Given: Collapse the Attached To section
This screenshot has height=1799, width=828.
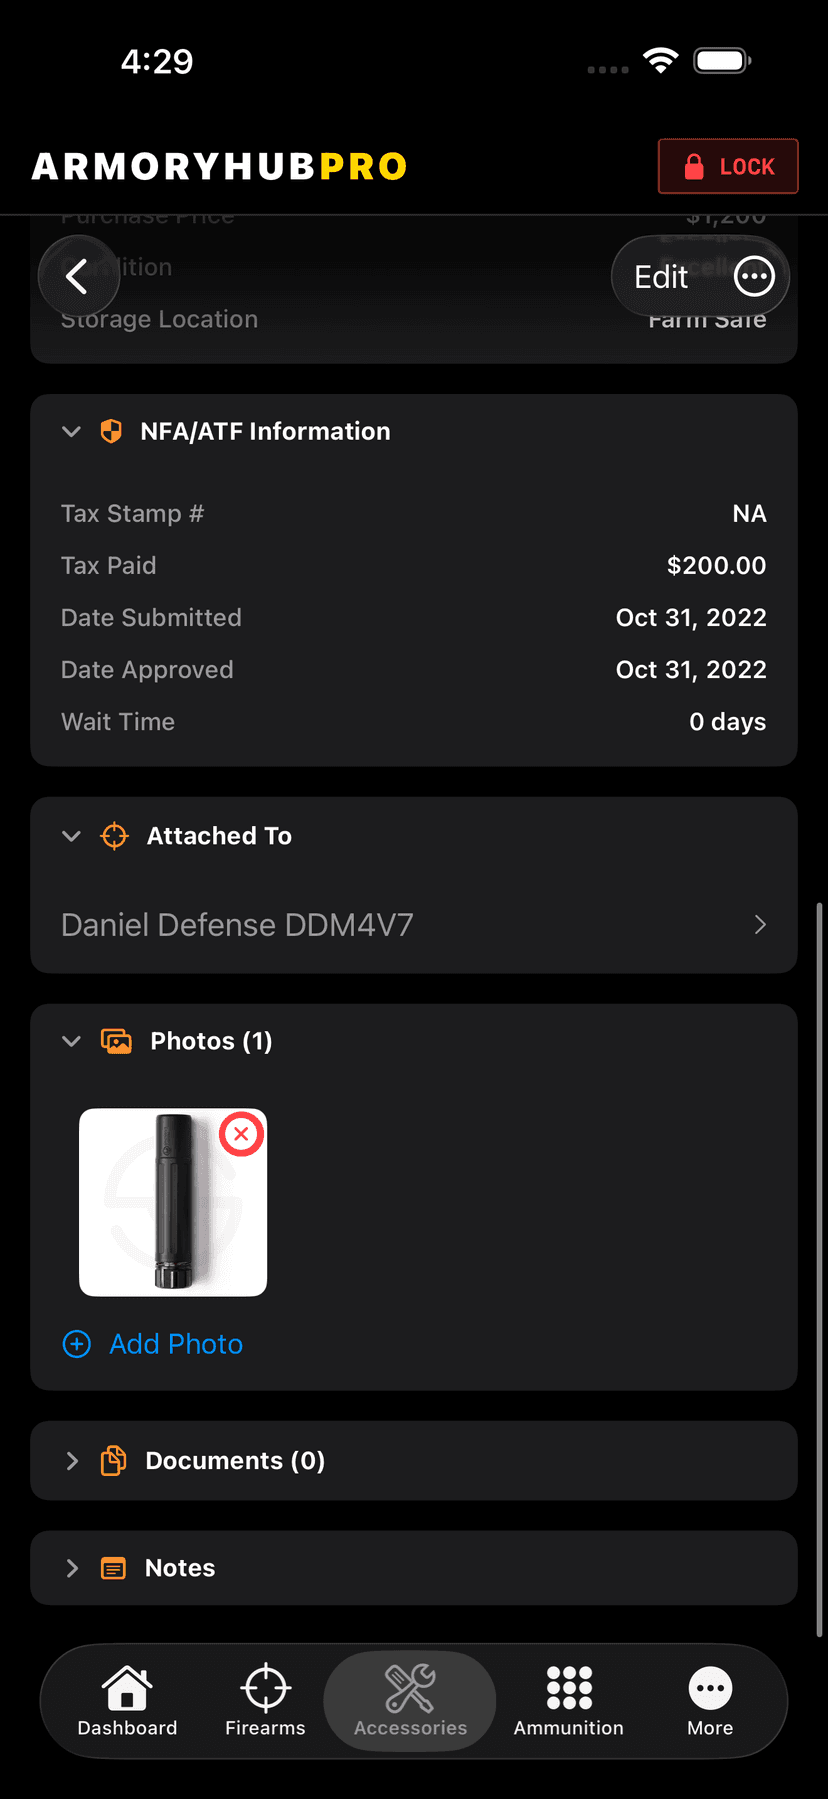Looking at the screenshot, I should (x=71, y=836).
